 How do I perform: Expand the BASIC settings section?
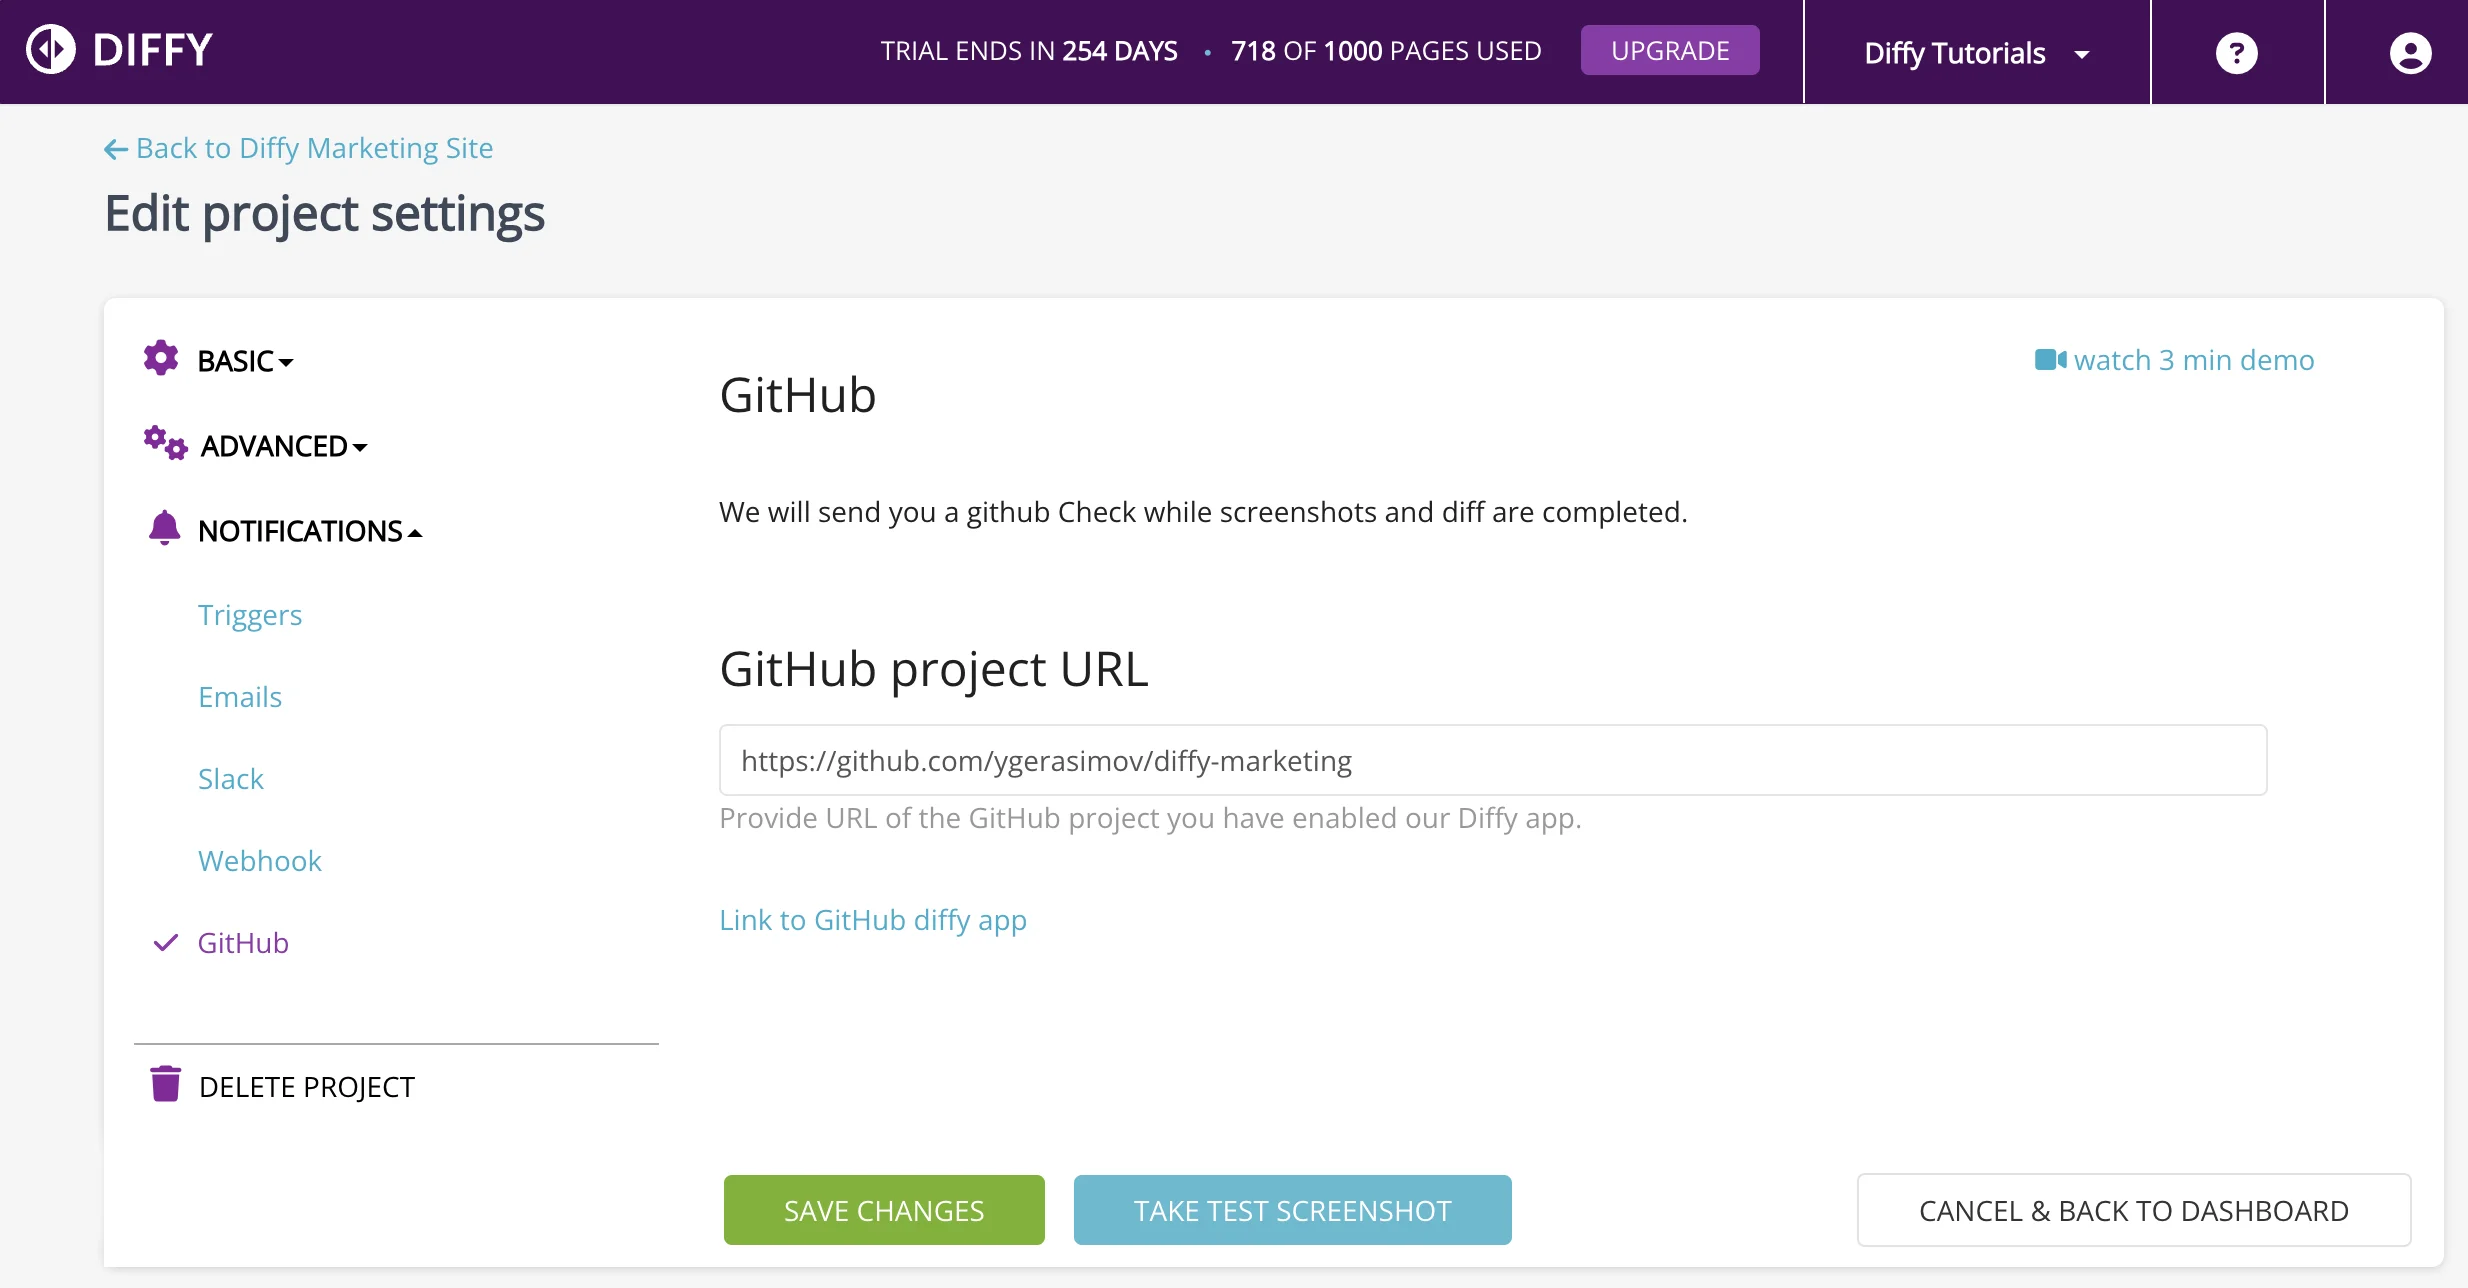point(245,361)
